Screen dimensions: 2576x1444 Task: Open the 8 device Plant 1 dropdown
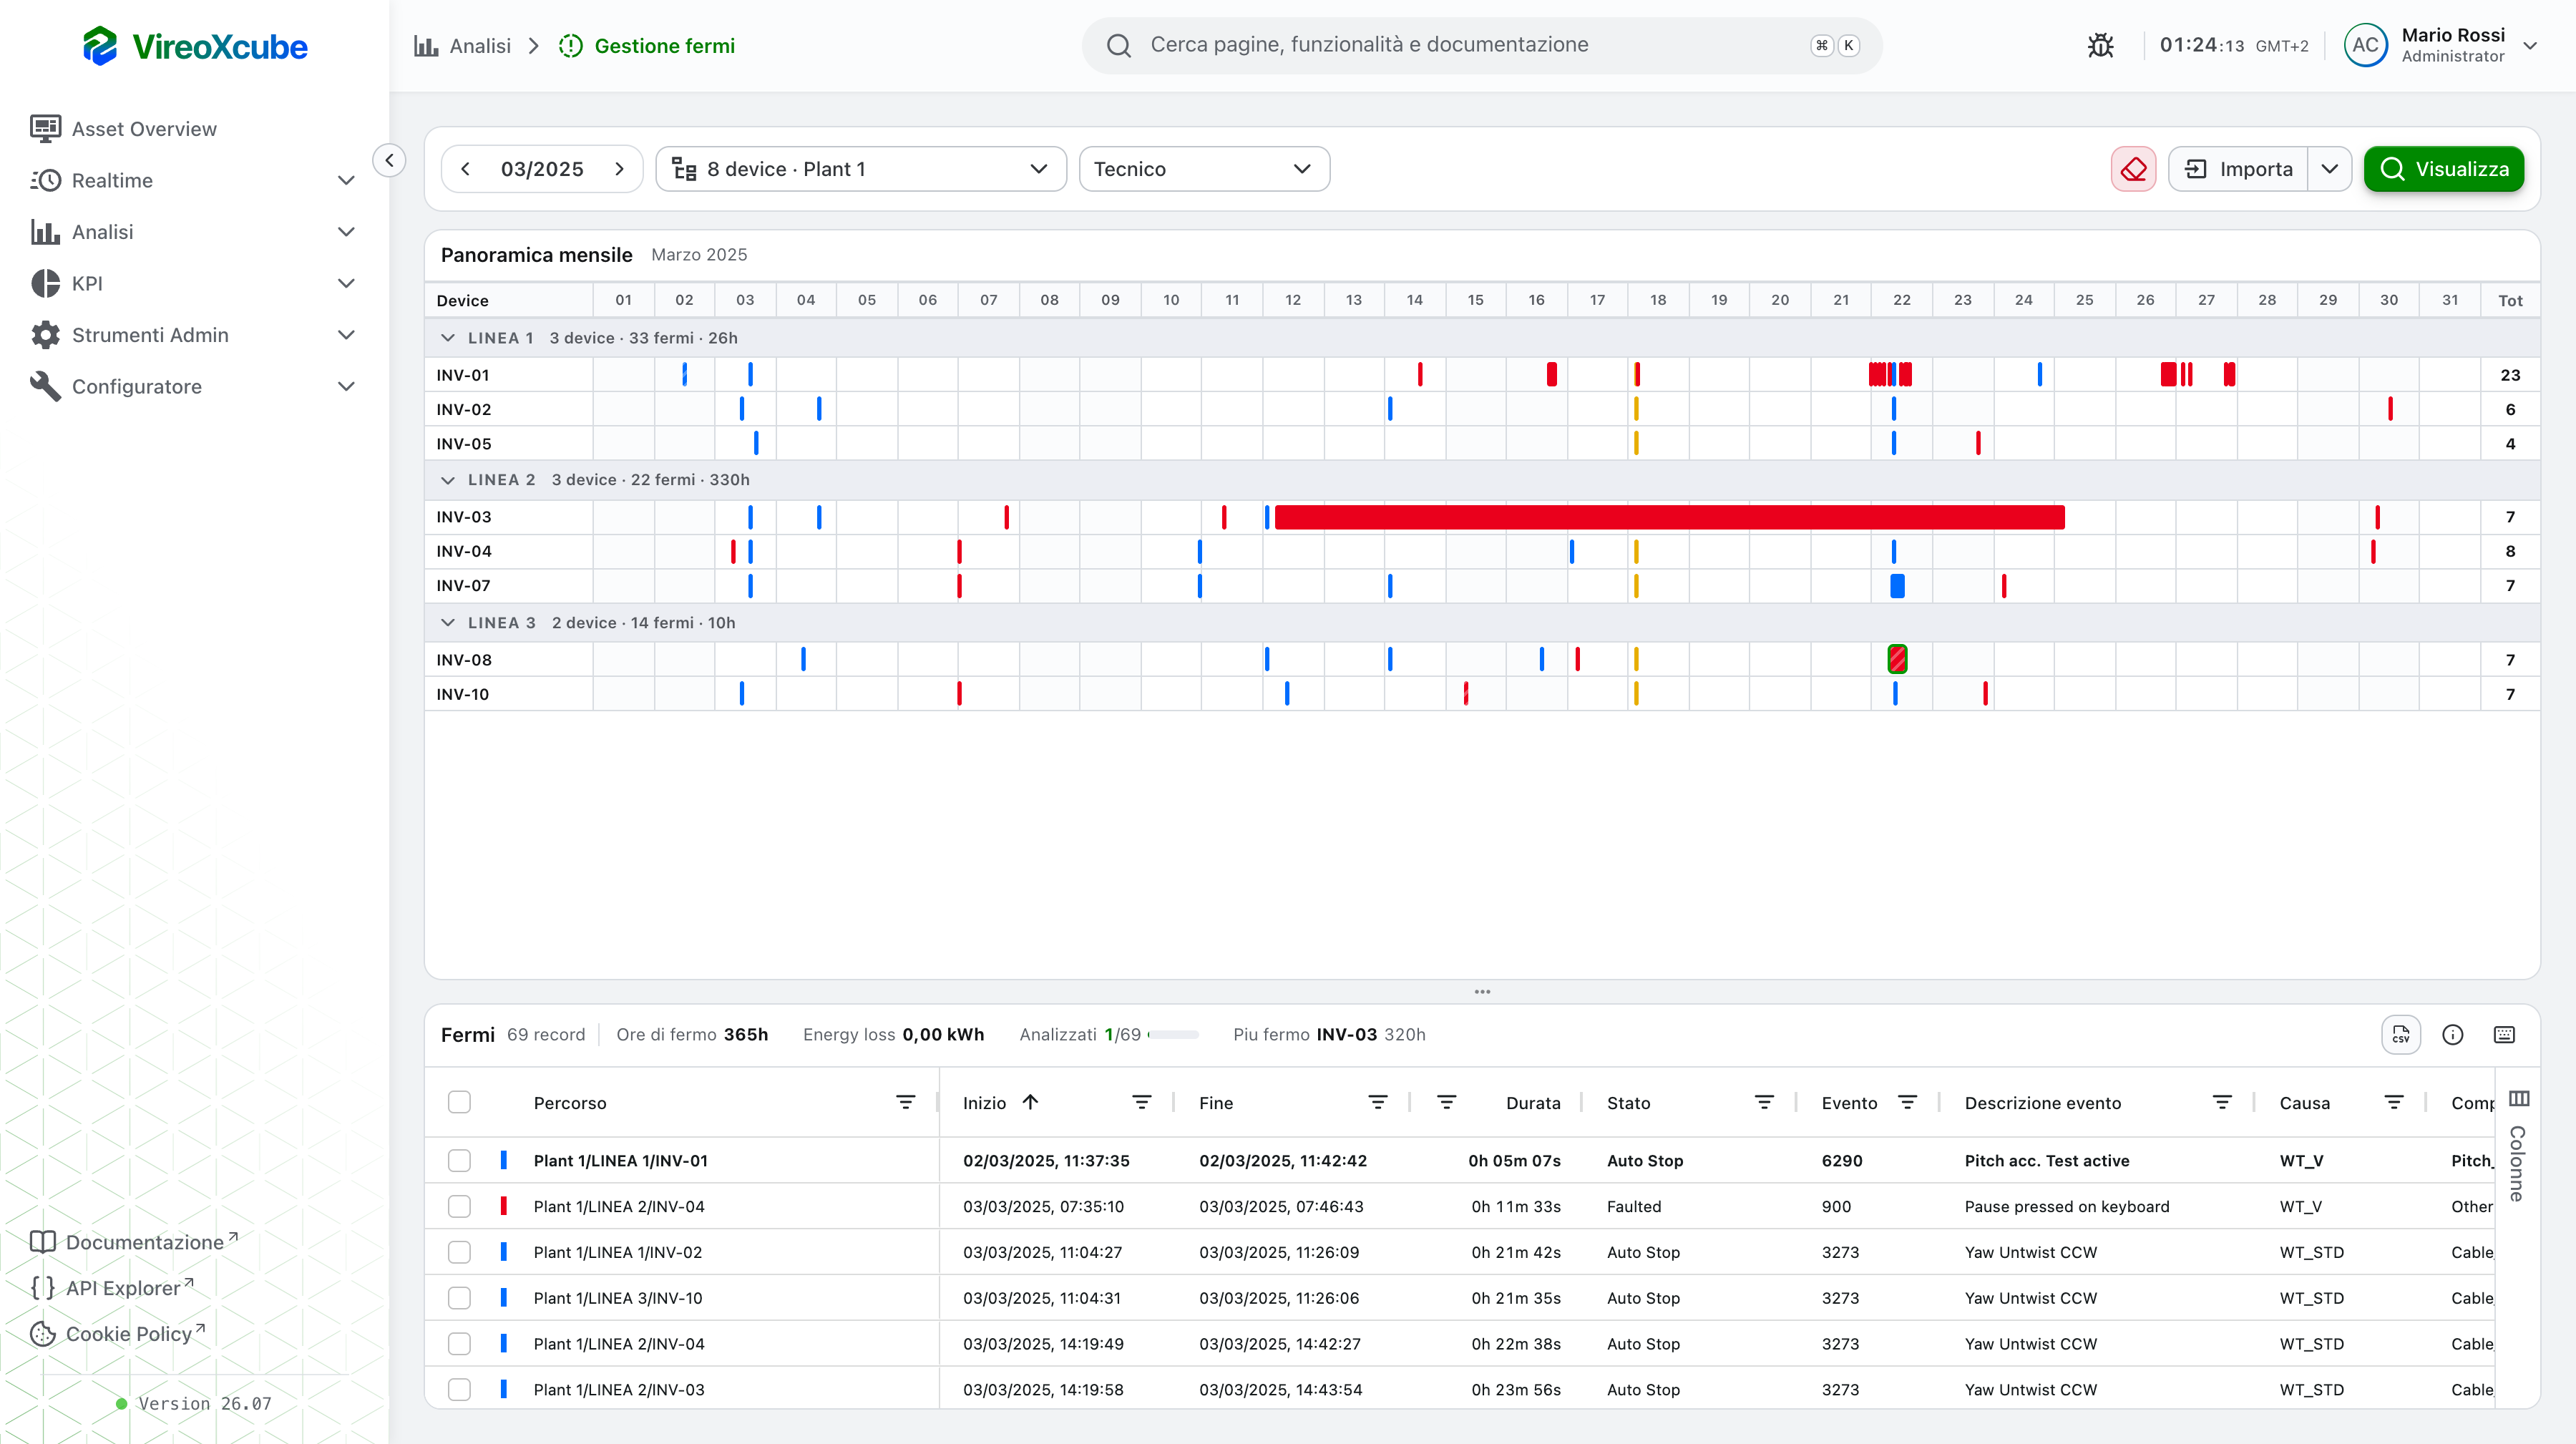coord(861,169)
